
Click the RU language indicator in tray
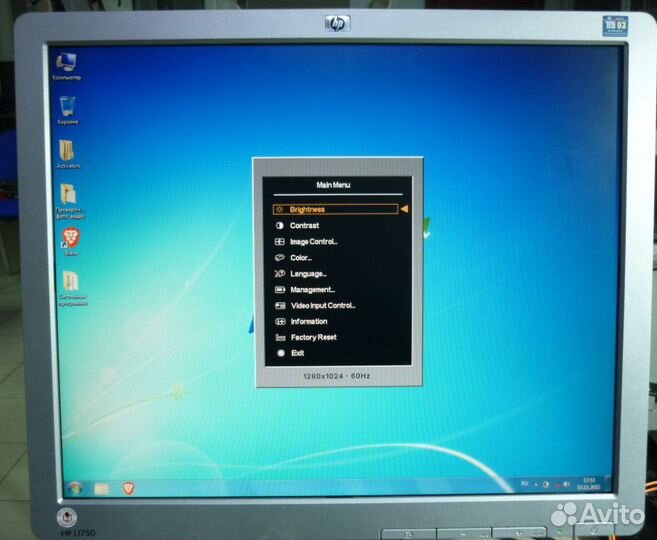(524, 484)
